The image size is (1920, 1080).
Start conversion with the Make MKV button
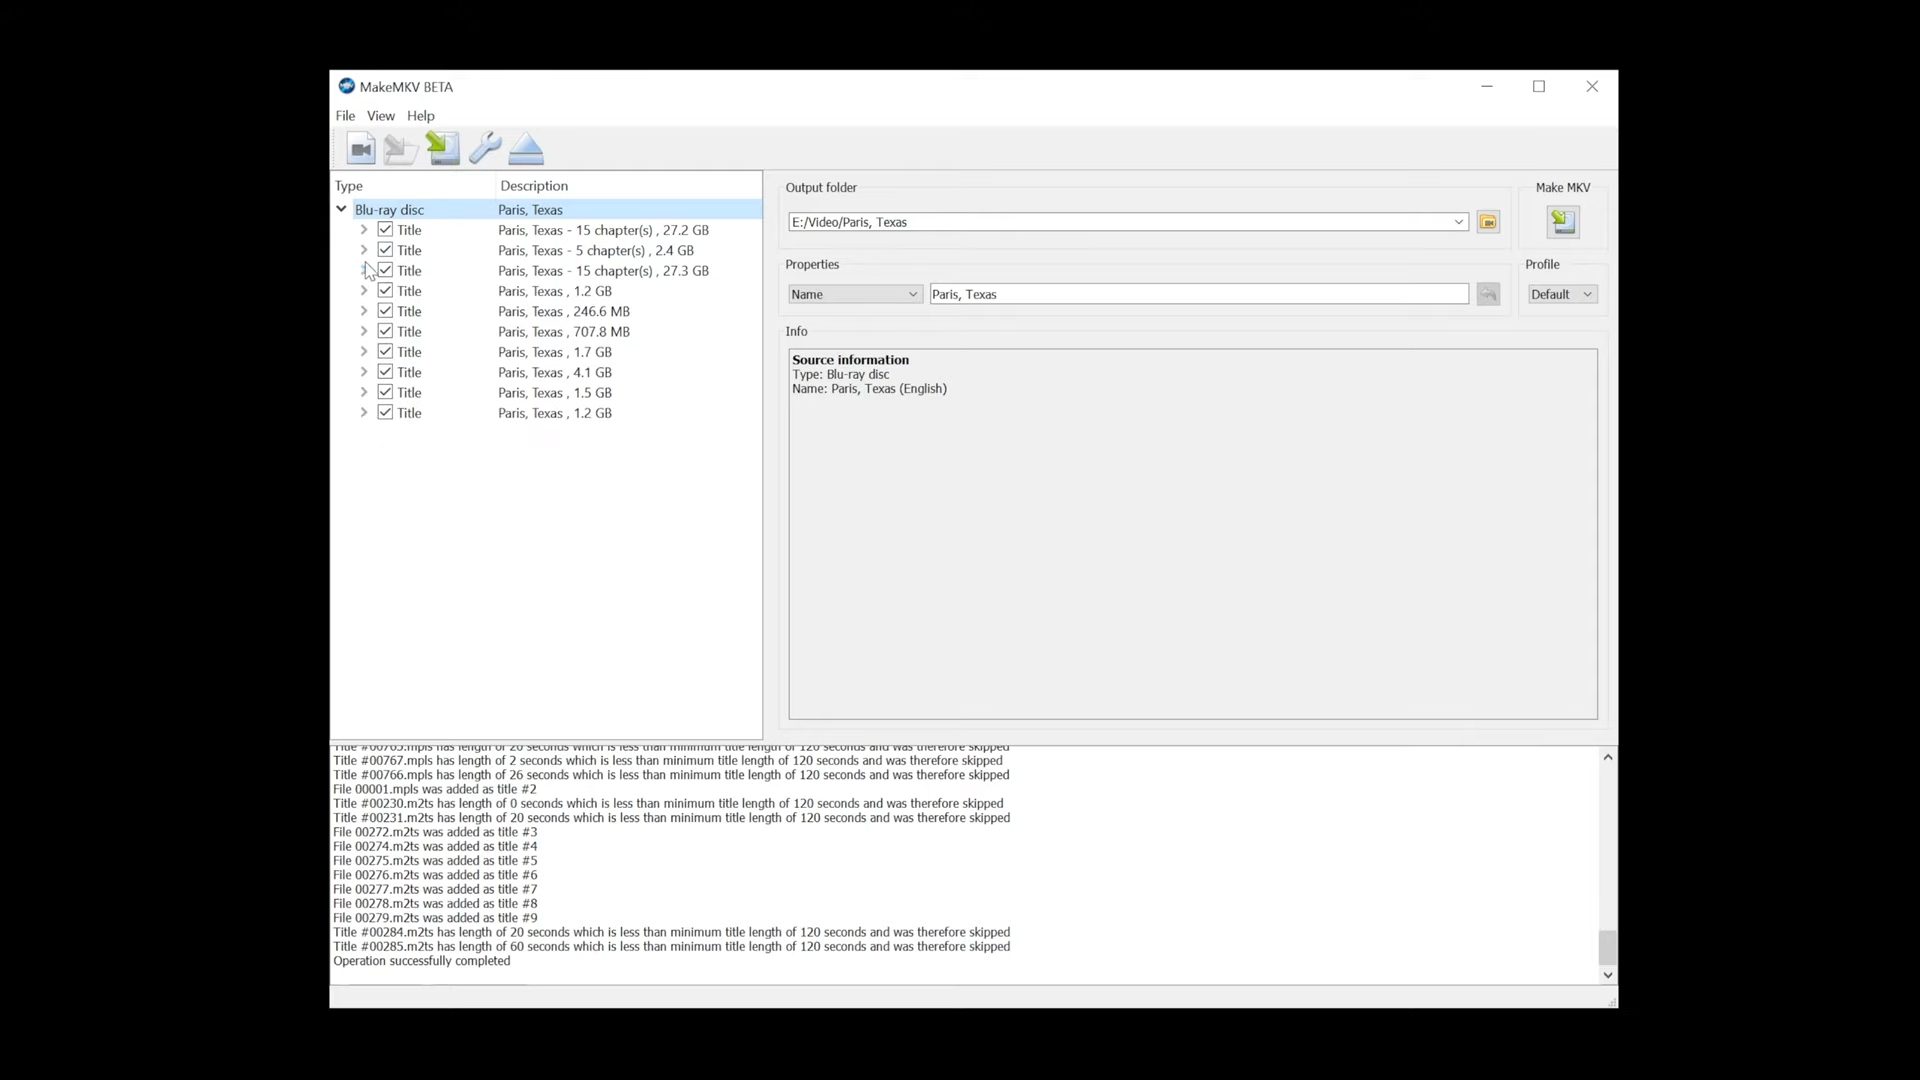1563,222
